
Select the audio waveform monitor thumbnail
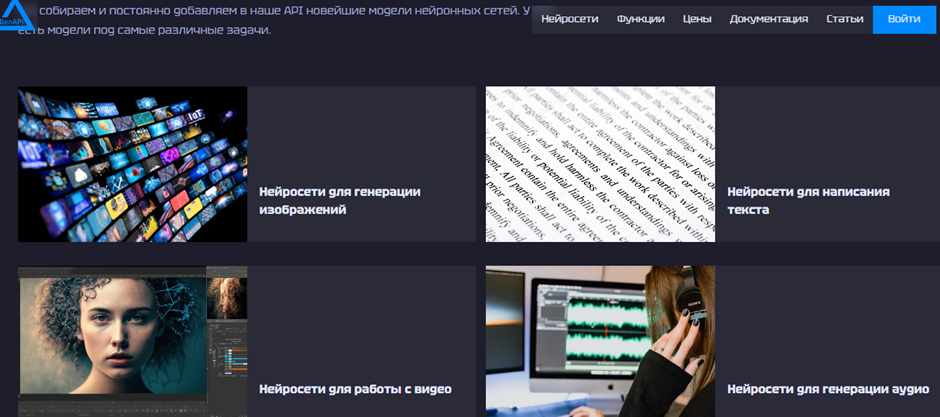point(600,342)
